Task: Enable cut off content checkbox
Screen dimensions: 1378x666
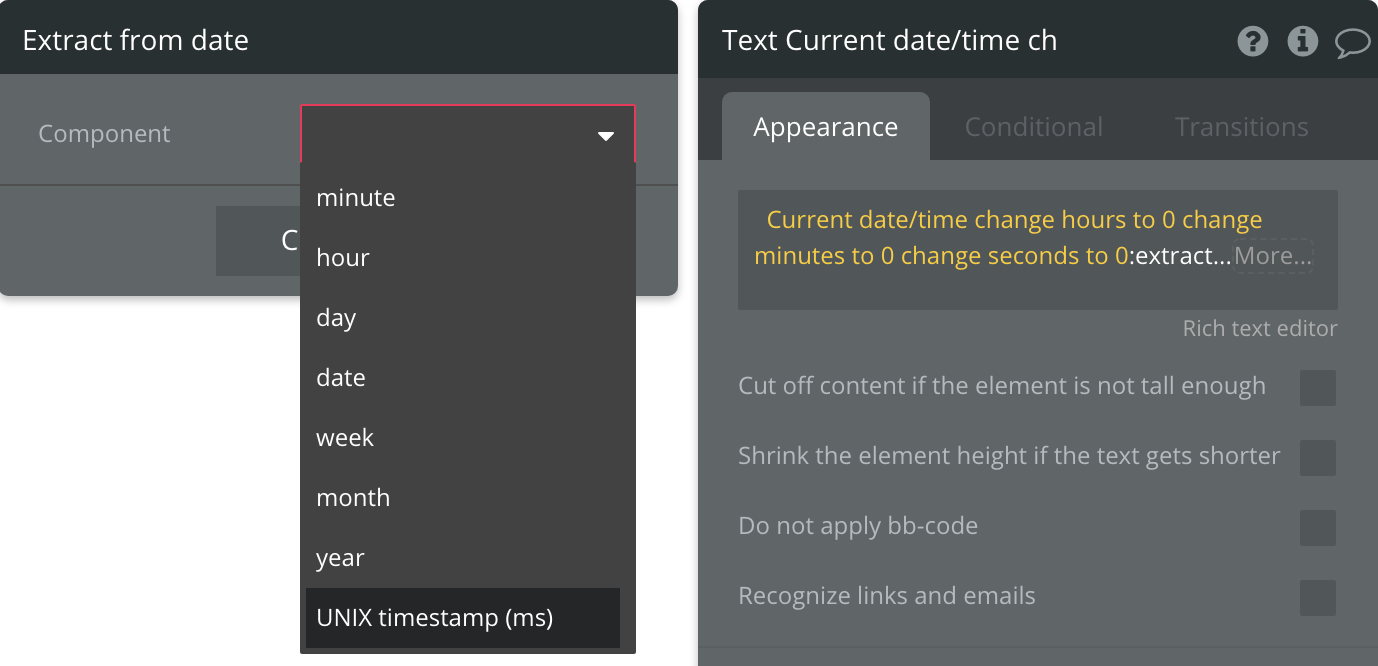Action: point(1317,387)
